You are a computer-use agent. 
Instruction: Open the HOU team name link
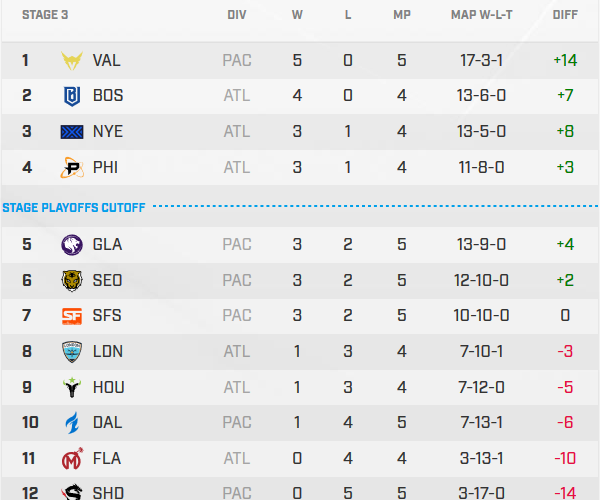(x=107, y=387)
